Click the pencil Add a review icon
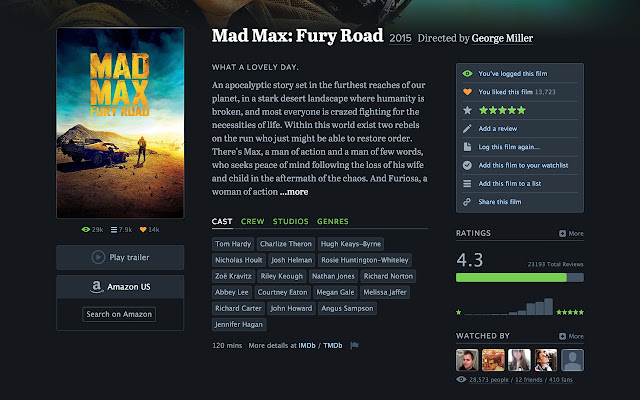 467,129
